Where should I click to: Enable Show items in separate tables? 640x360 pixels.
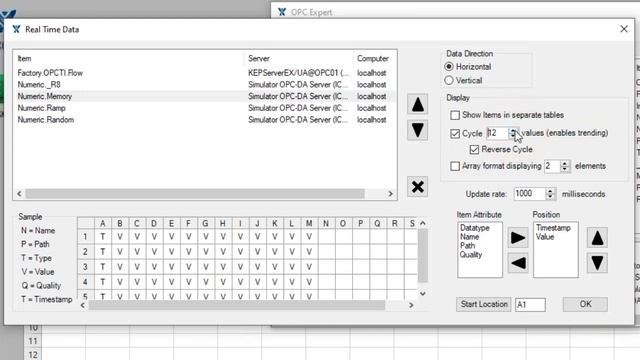pos(455,115)
